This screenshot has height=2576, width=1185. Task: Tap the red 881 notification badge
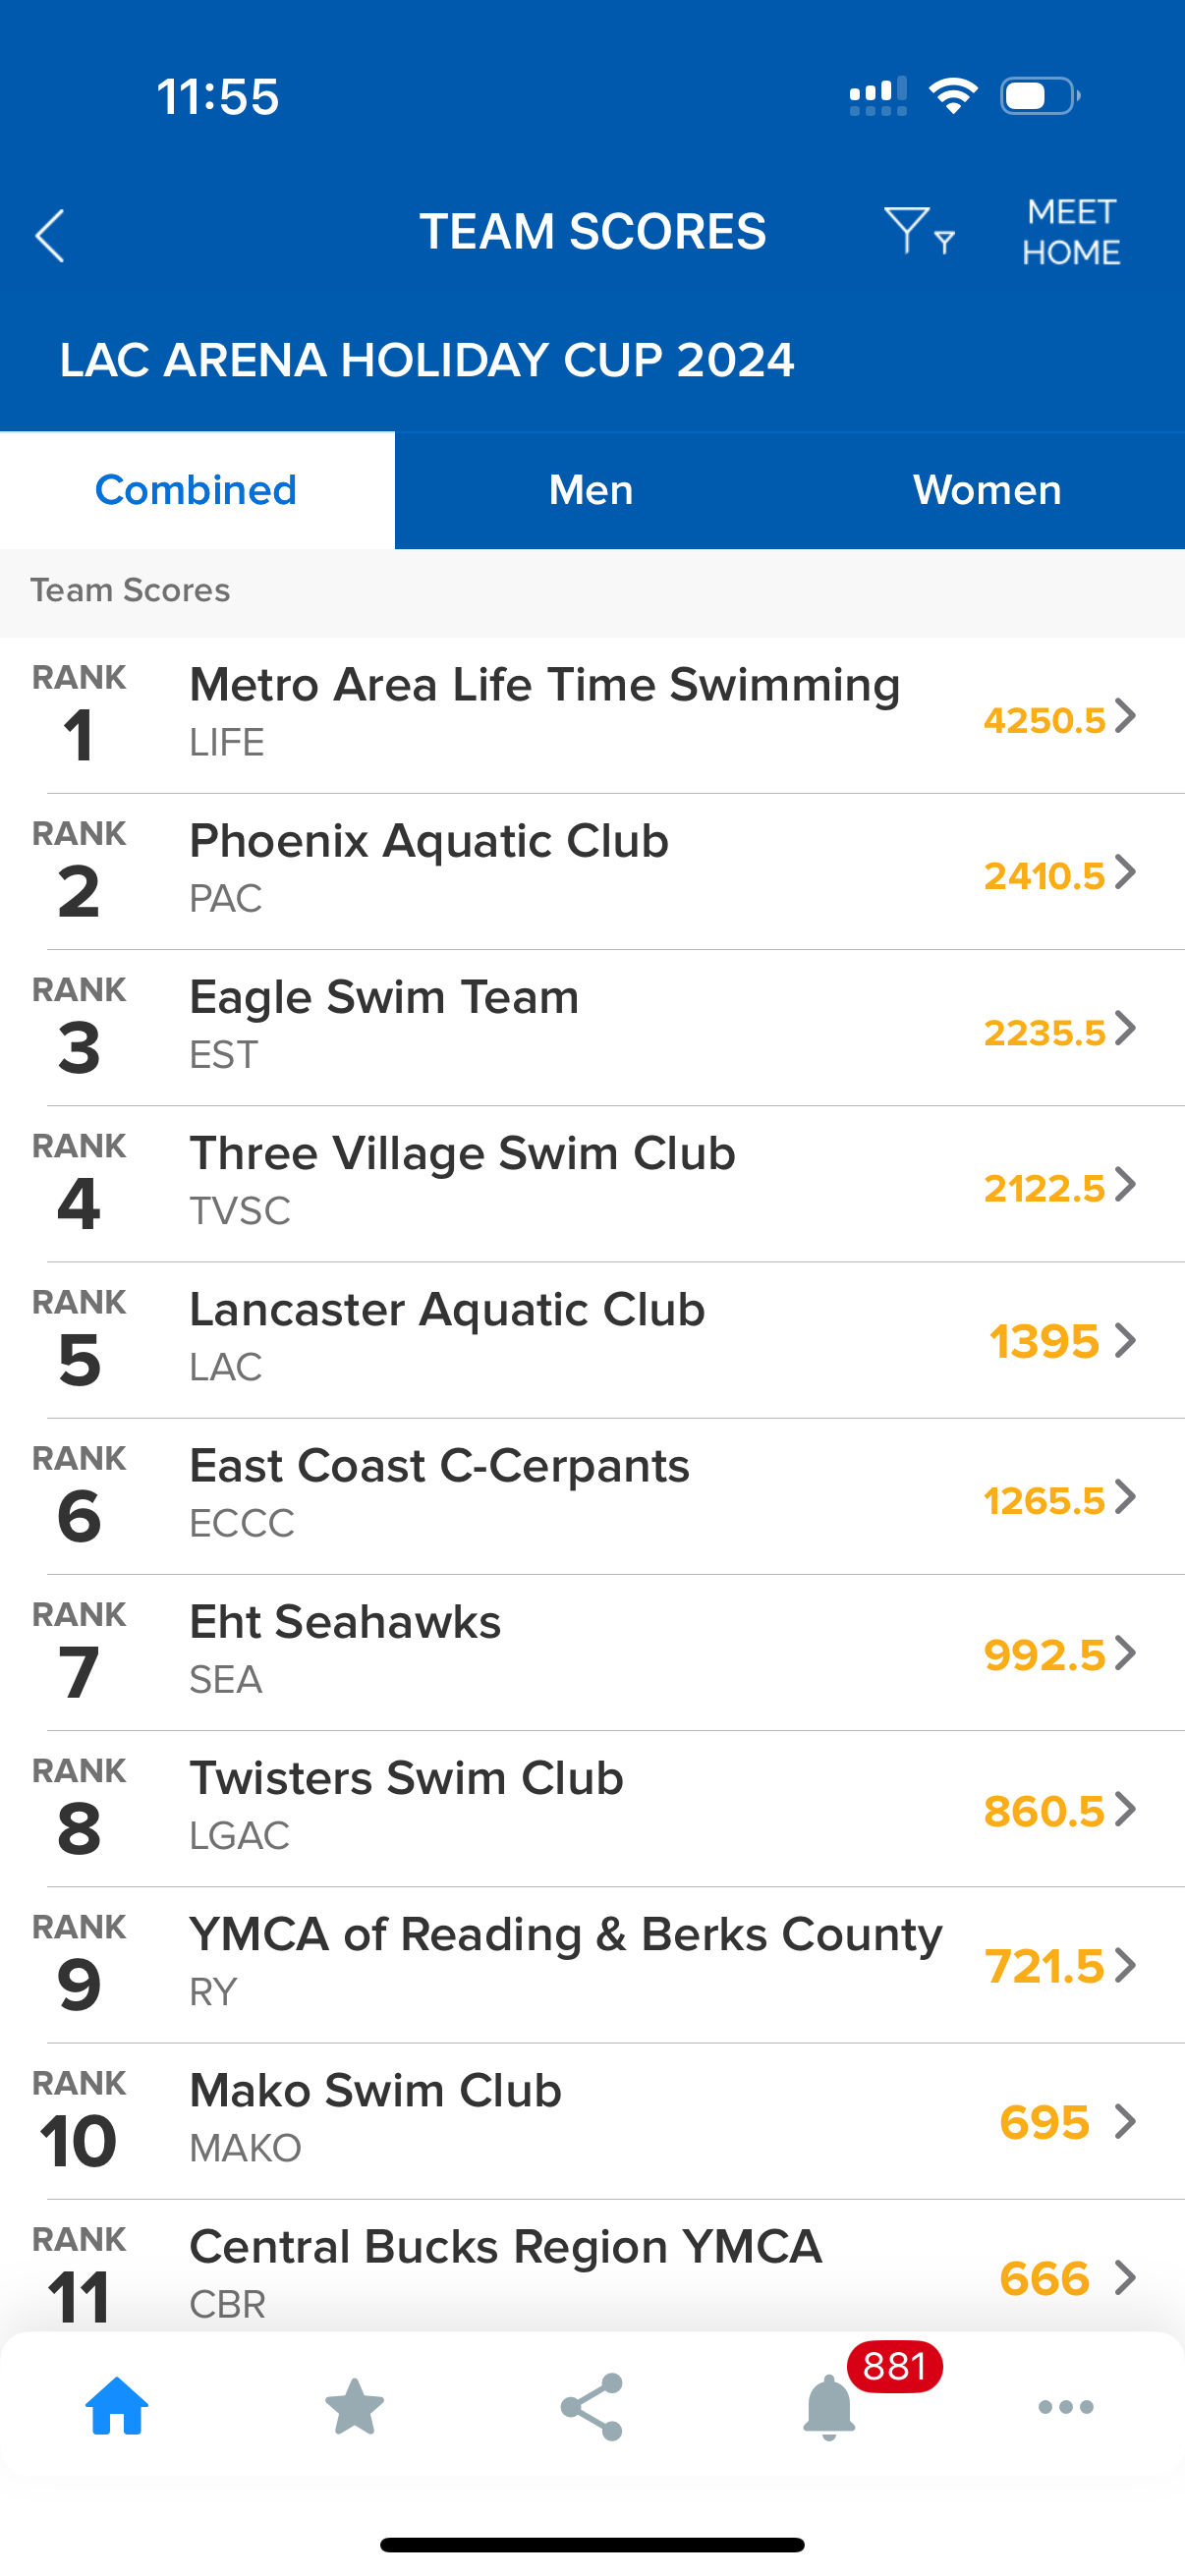[894, 2367]
